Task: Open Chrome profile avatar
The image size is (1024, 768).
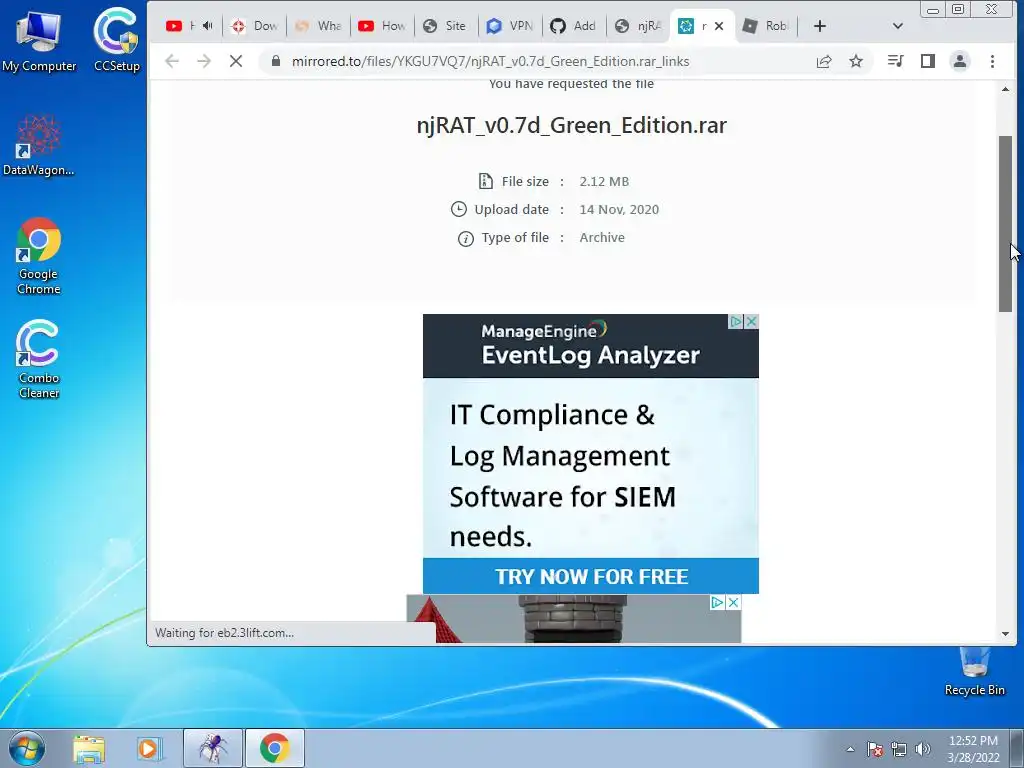Action: (x=960, y=61)
